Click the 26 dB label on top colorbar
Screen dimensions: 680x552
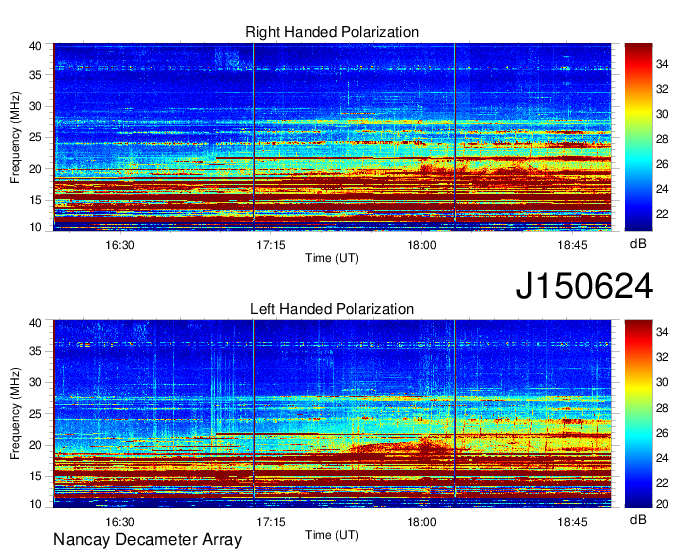662,164
